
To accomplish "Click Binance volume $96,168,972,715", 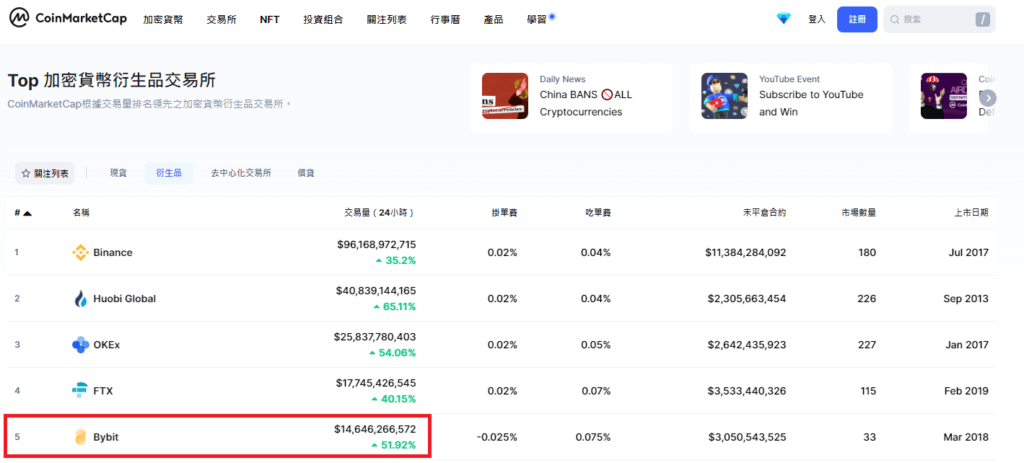I will 376,244.
